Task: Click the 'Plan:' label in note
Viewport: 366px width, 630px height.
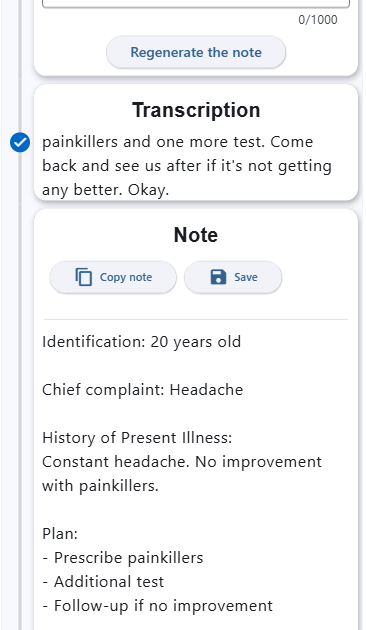Action: pyautogui.click(x=60, y=534)
